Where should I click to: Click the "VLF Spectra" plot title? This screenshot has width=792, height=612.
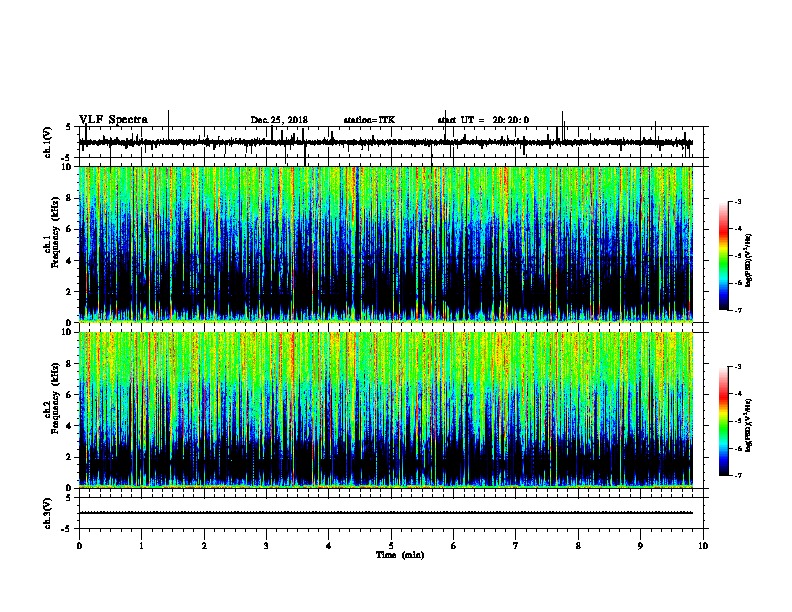click(113, 120)
